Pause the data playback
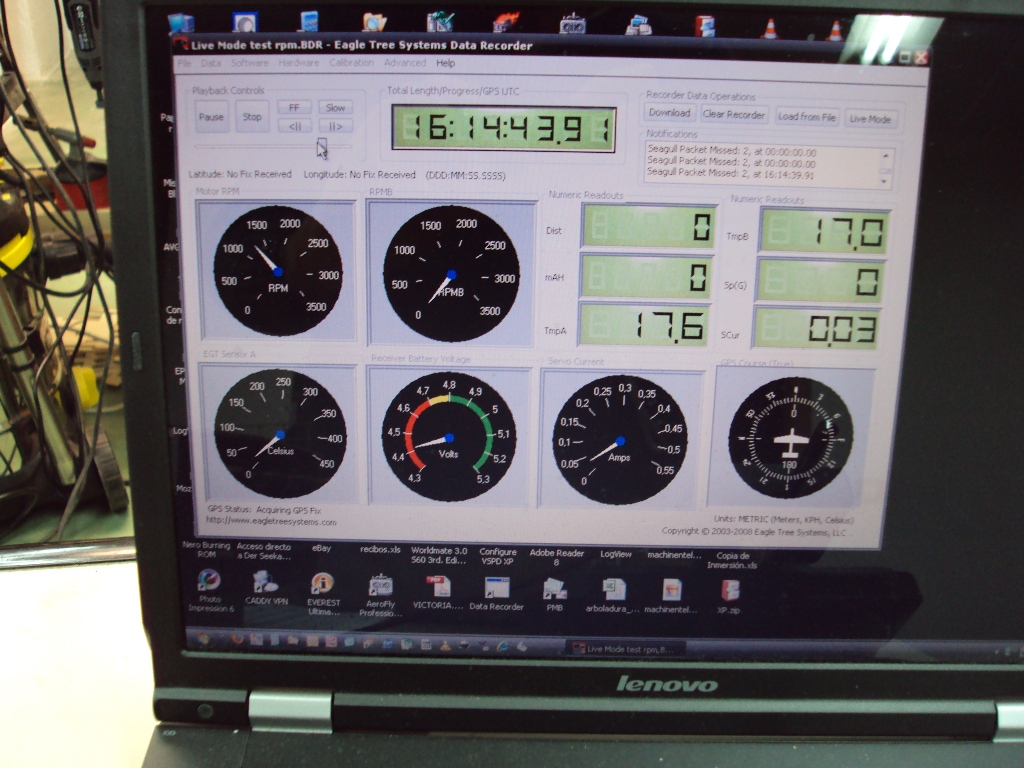 [x=211, y=117]
